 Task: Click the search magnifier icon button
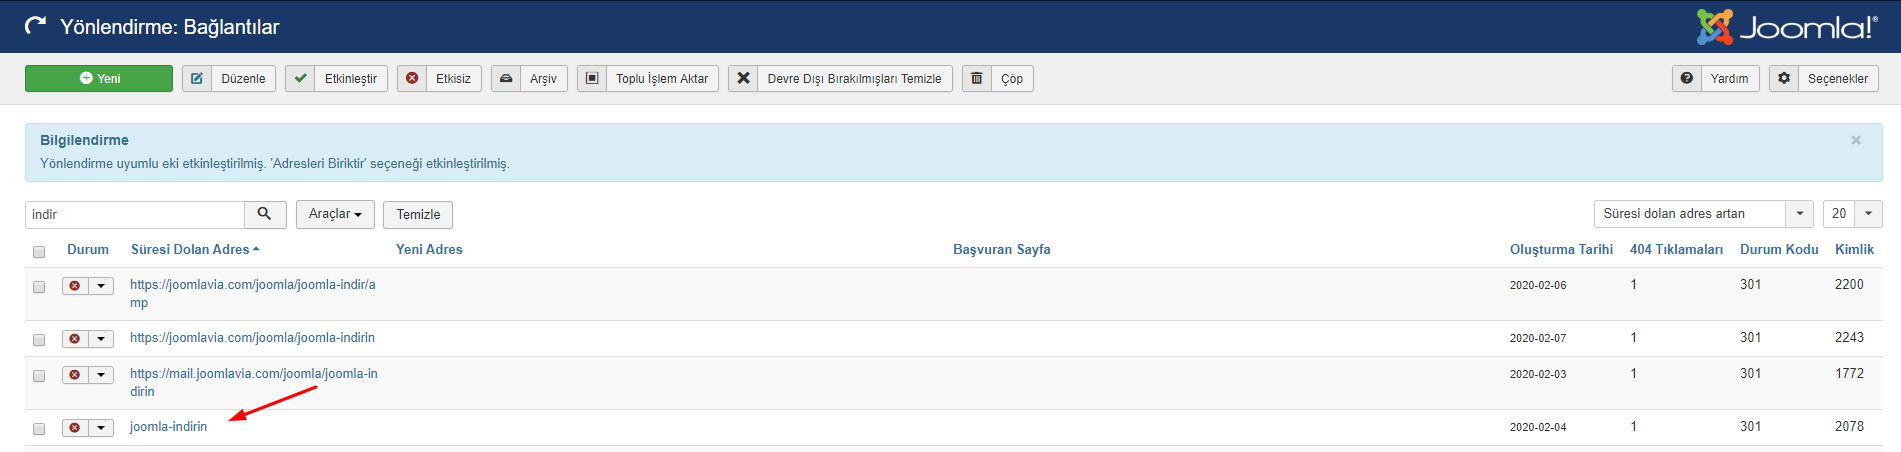265,214
